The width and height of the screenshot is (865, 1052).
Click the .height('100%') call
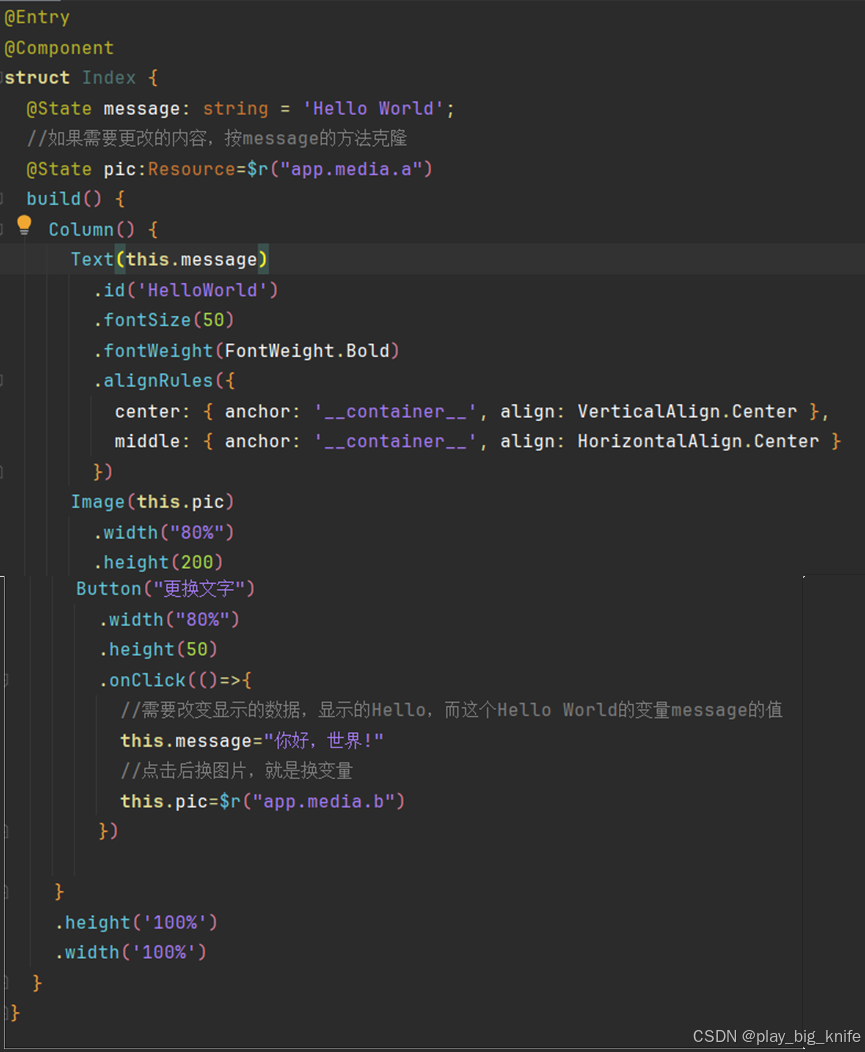(x=136, y=923)
